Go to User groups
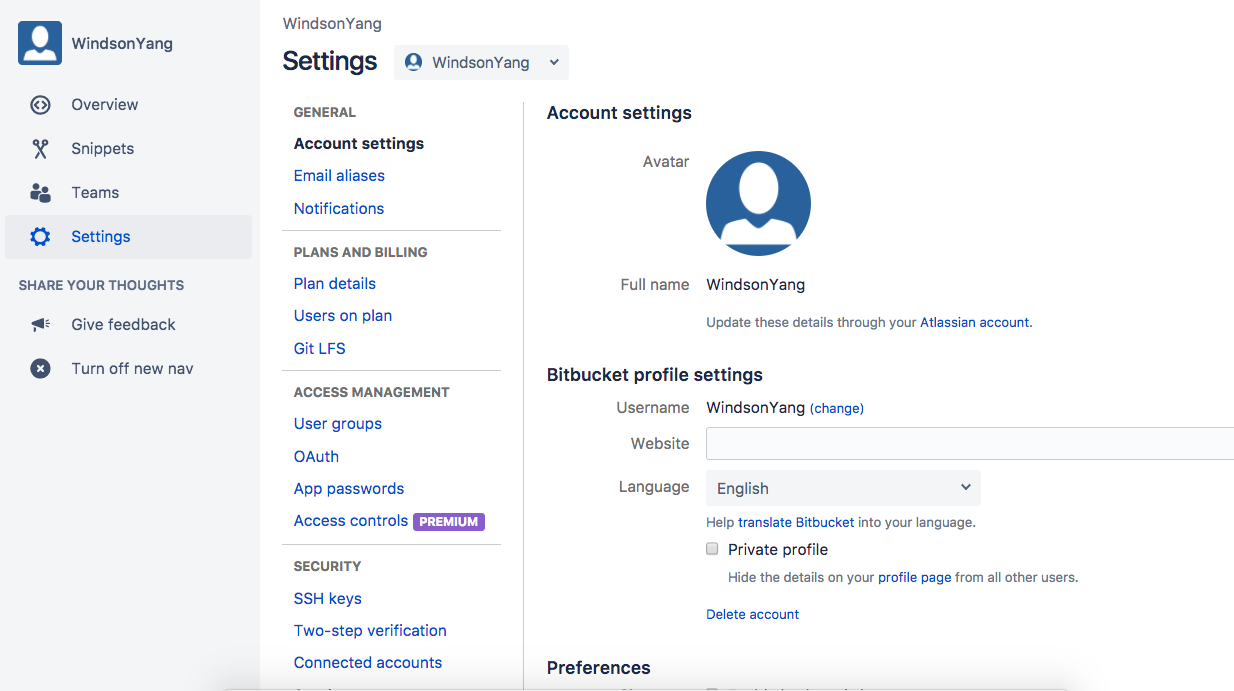The width and height of the screenshot is (1234, 691). coord(338,424)
